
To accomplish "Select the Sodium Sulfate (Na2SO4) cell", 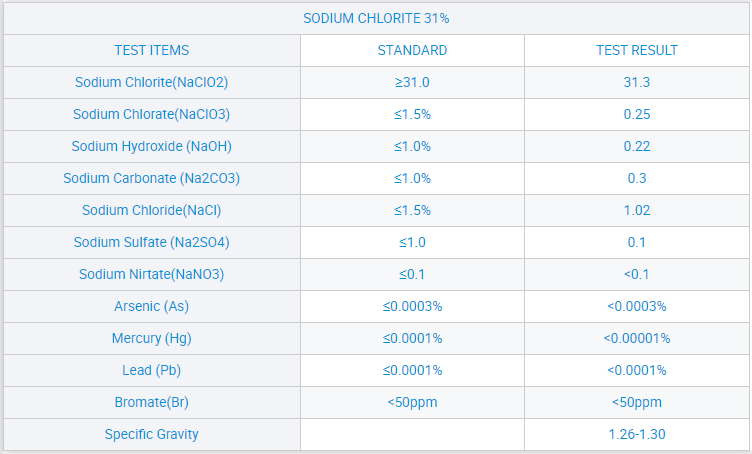I will tap(152, 242).
